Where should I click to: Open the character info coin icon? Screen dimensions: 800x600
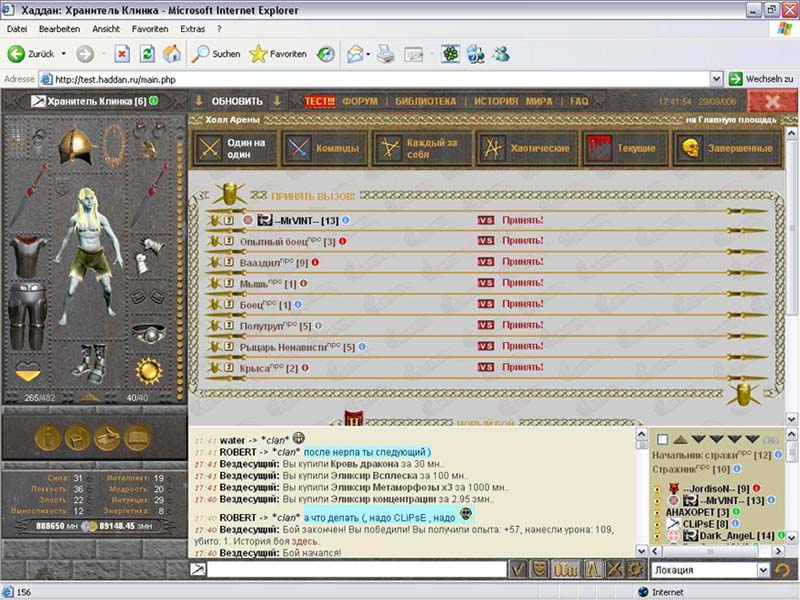[x=48, y=437]
